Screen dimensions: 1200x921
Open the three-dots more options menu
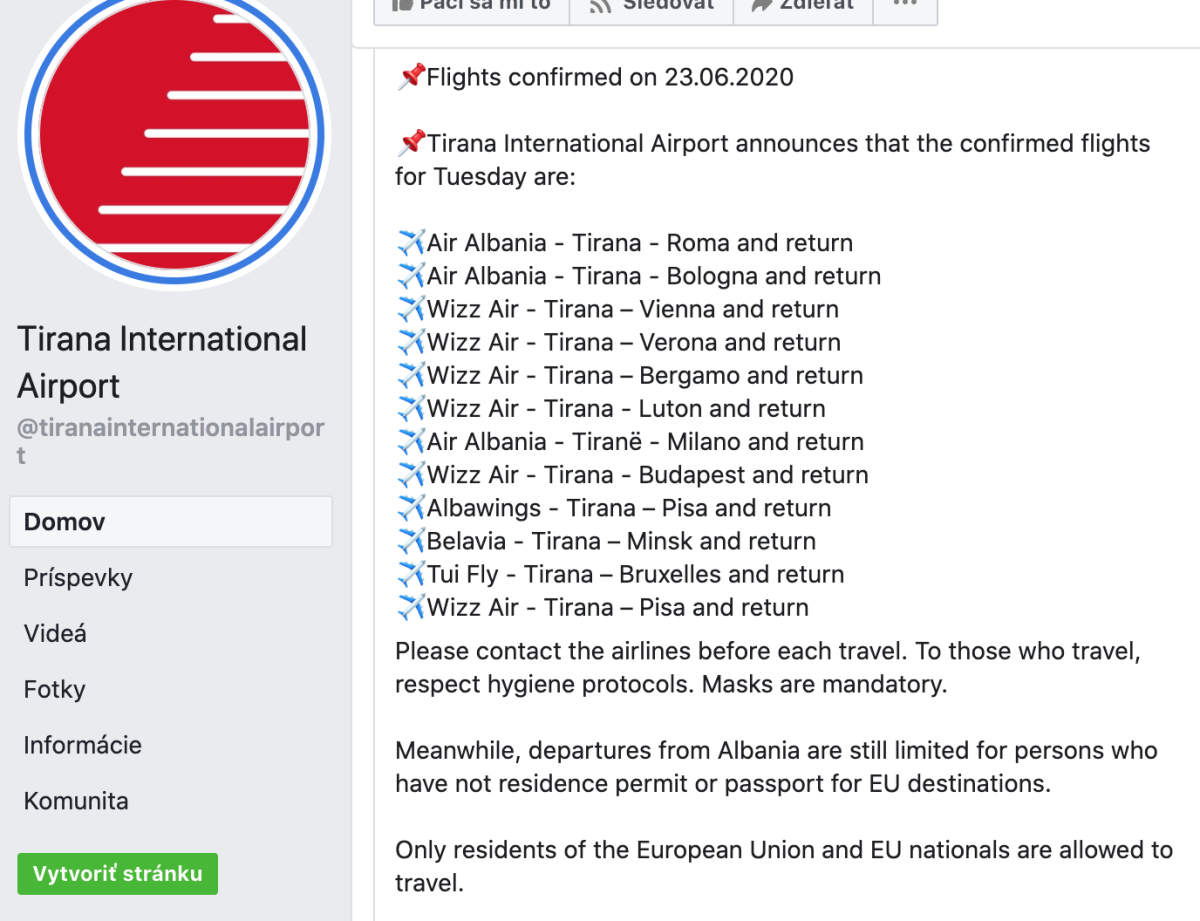coord(905,5)
